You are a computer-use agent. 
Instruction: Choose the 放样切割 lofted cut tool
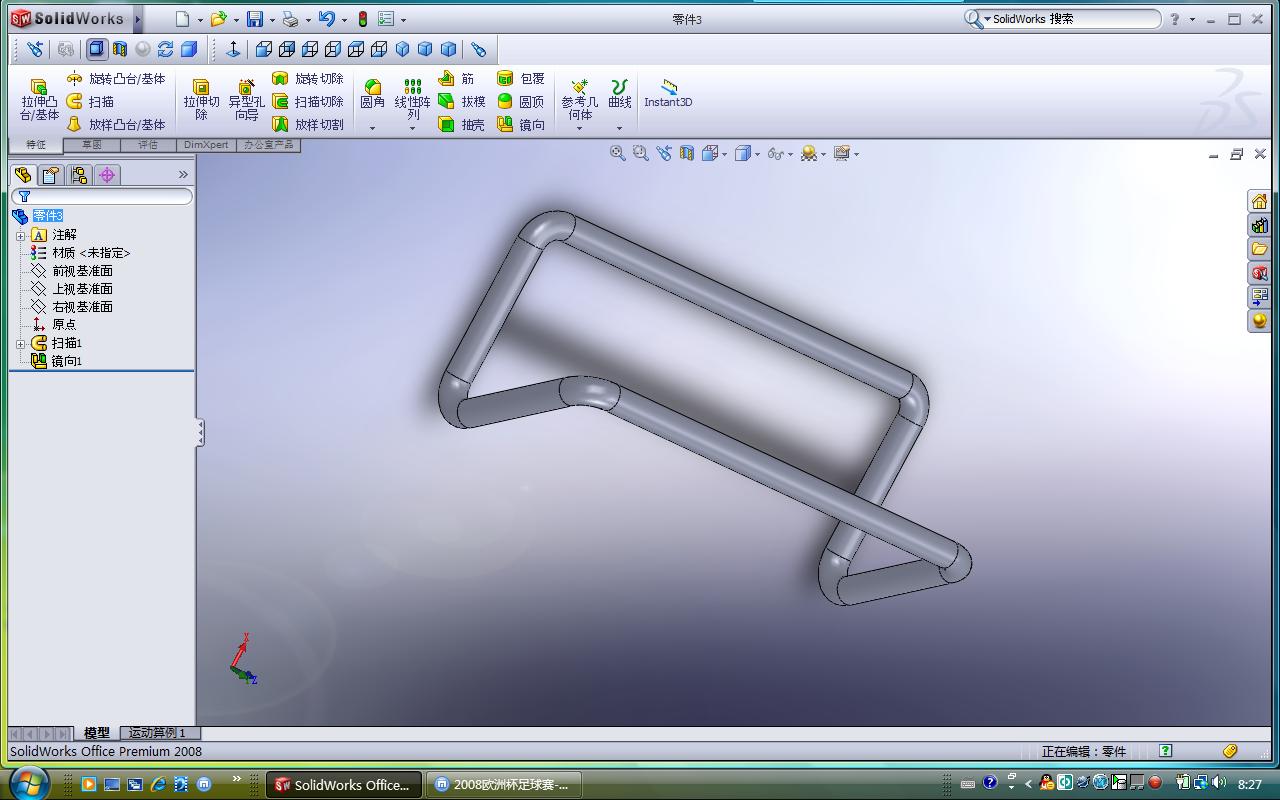point(308,124)
